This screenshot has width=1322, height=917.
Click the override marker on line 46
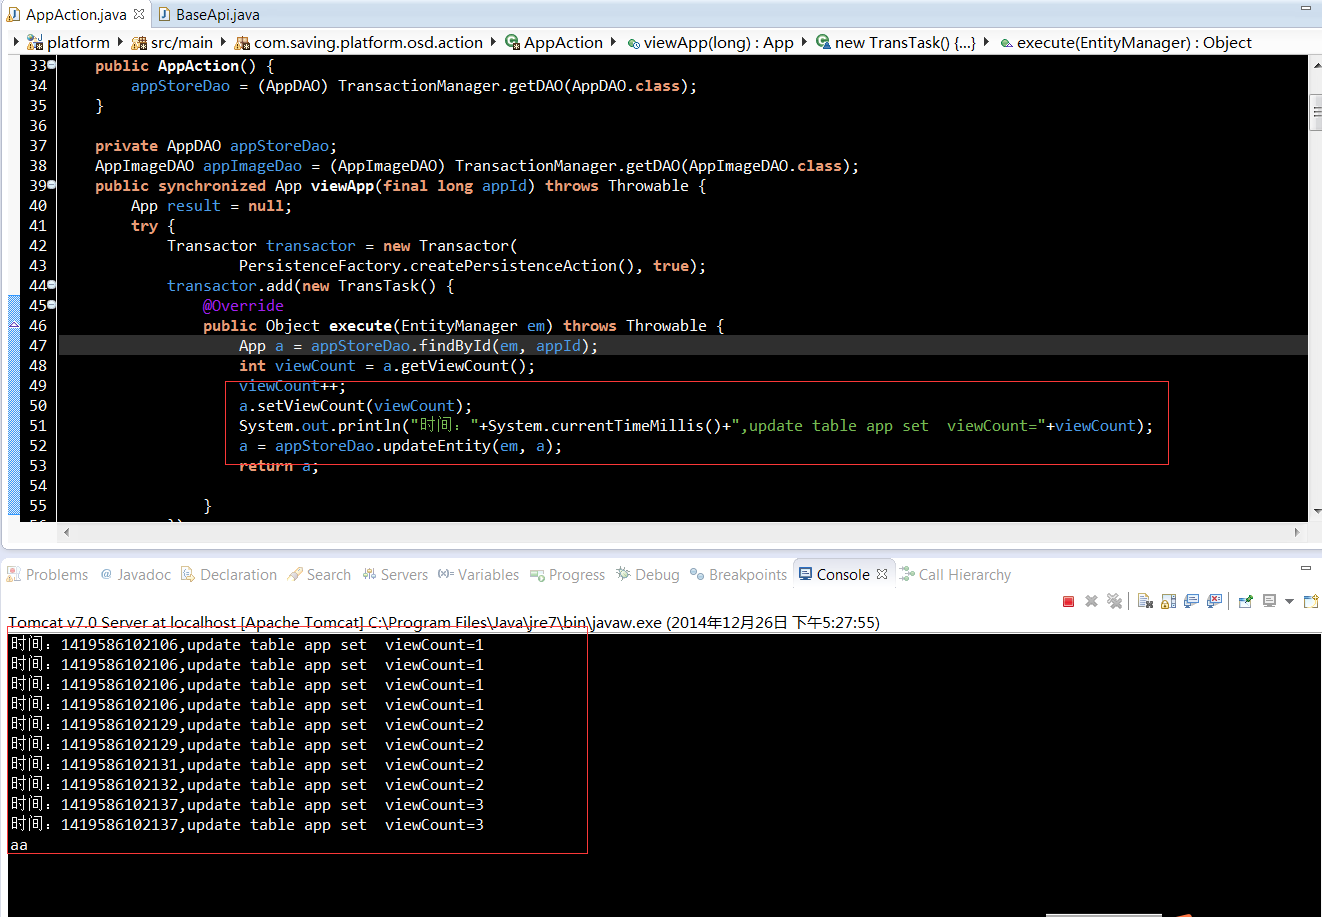tap(14, 325)
